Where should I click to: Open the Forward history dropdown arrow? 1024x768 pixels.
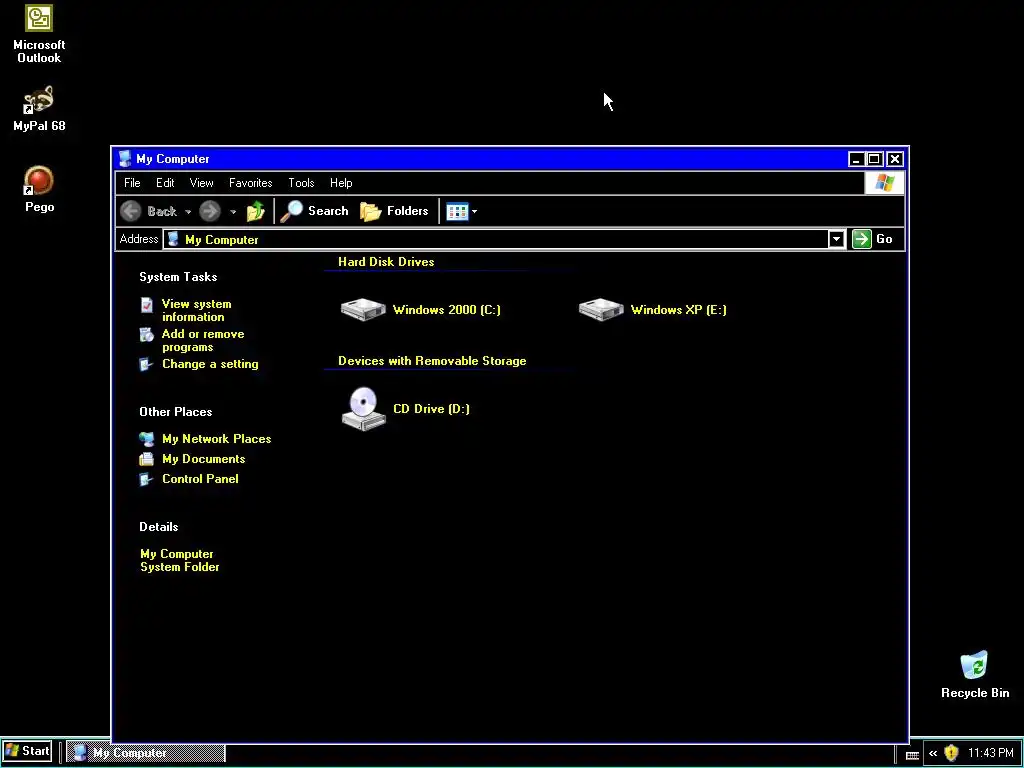(x=232, y=212)
